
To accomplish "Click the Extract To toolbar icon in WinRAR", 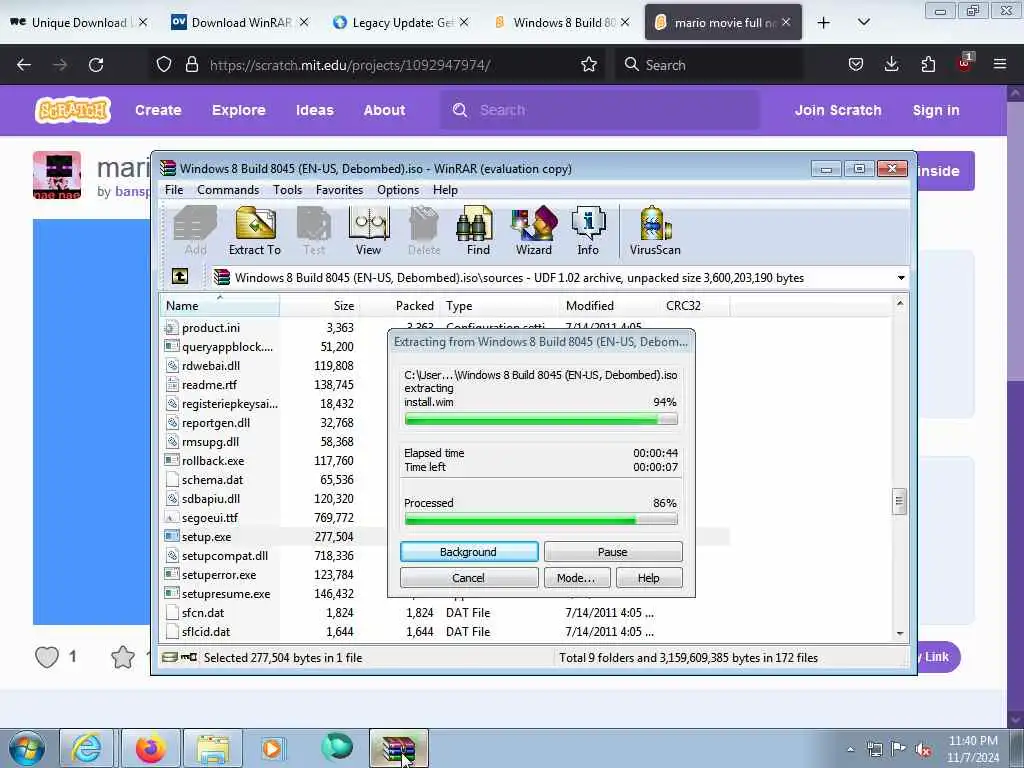I will click(255, 231).
